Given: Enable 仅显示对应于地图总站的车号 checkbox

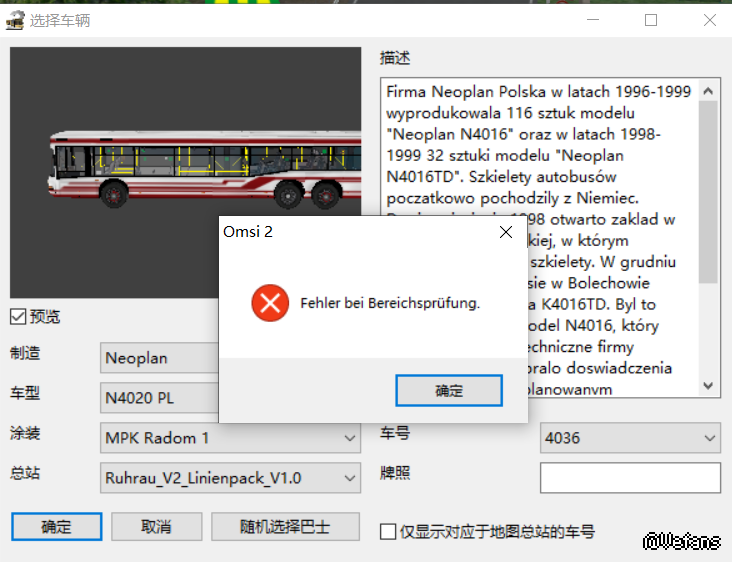Looking at the screenshot, I should (388, 532).
